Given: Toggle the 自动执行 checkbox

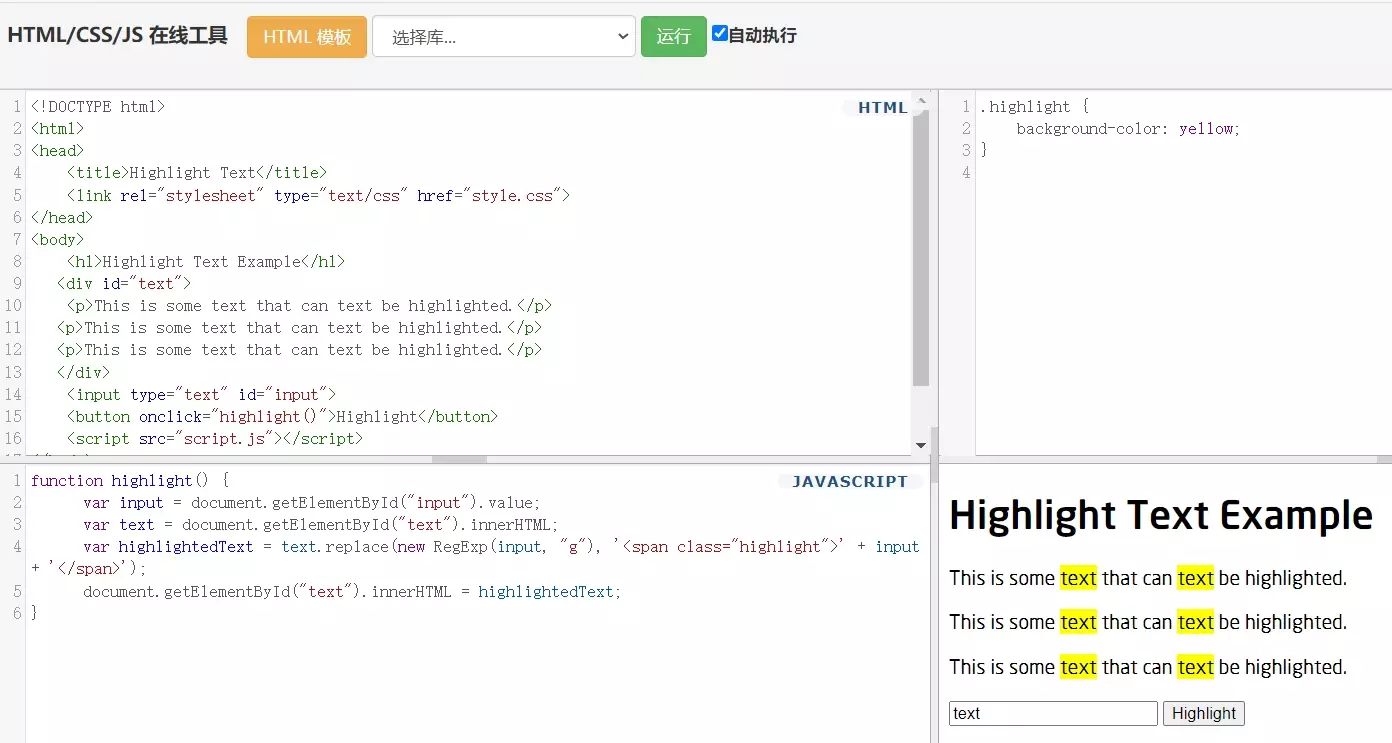Looking at the screenshot, I should pos(719,33).
